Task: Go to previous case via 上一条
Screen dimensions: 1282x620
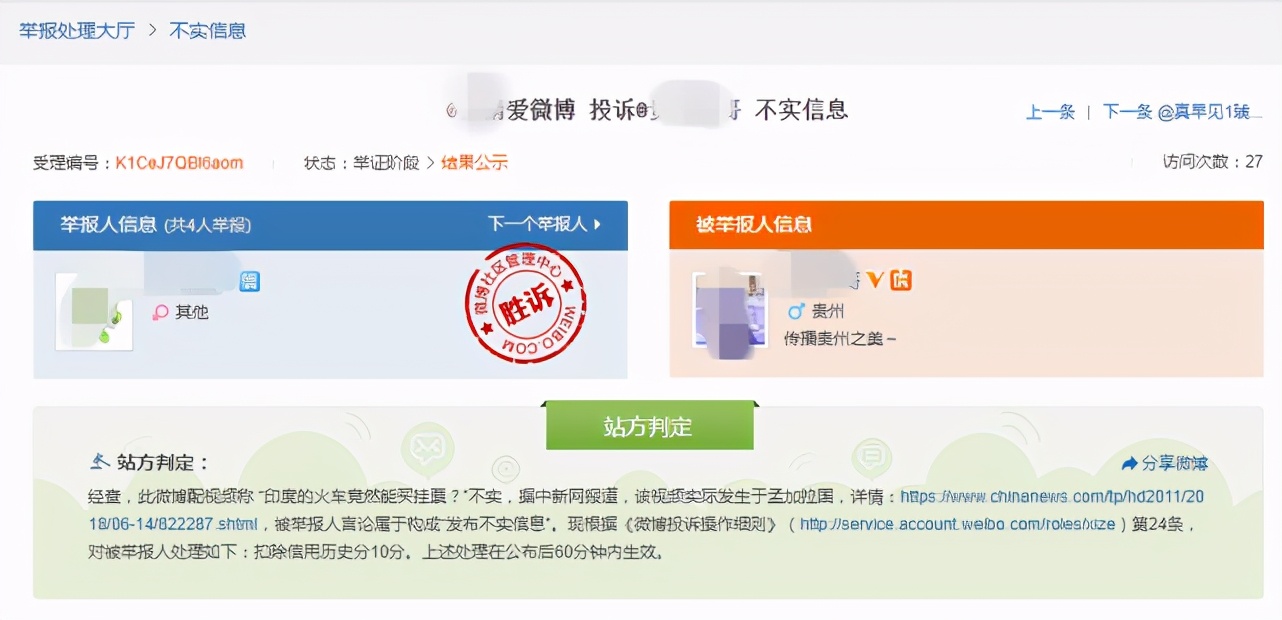Action: point(1050,112)
